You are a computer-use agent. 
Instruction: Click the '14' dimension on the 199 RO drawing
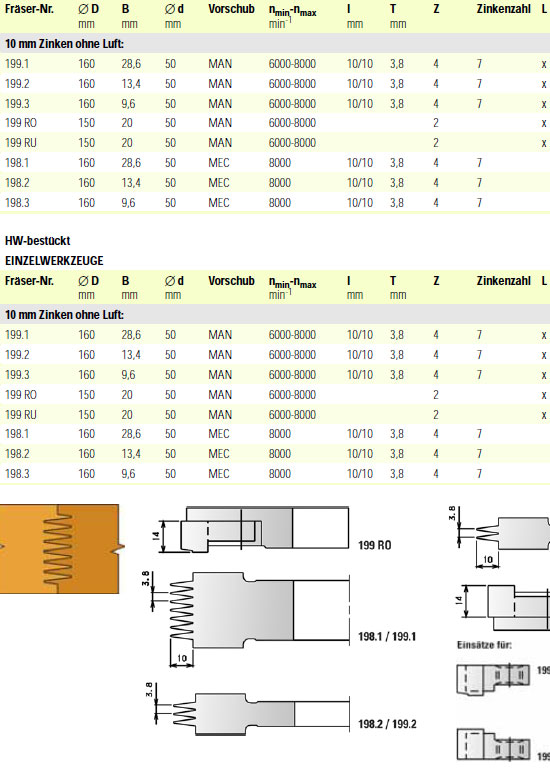pos(157,534)
